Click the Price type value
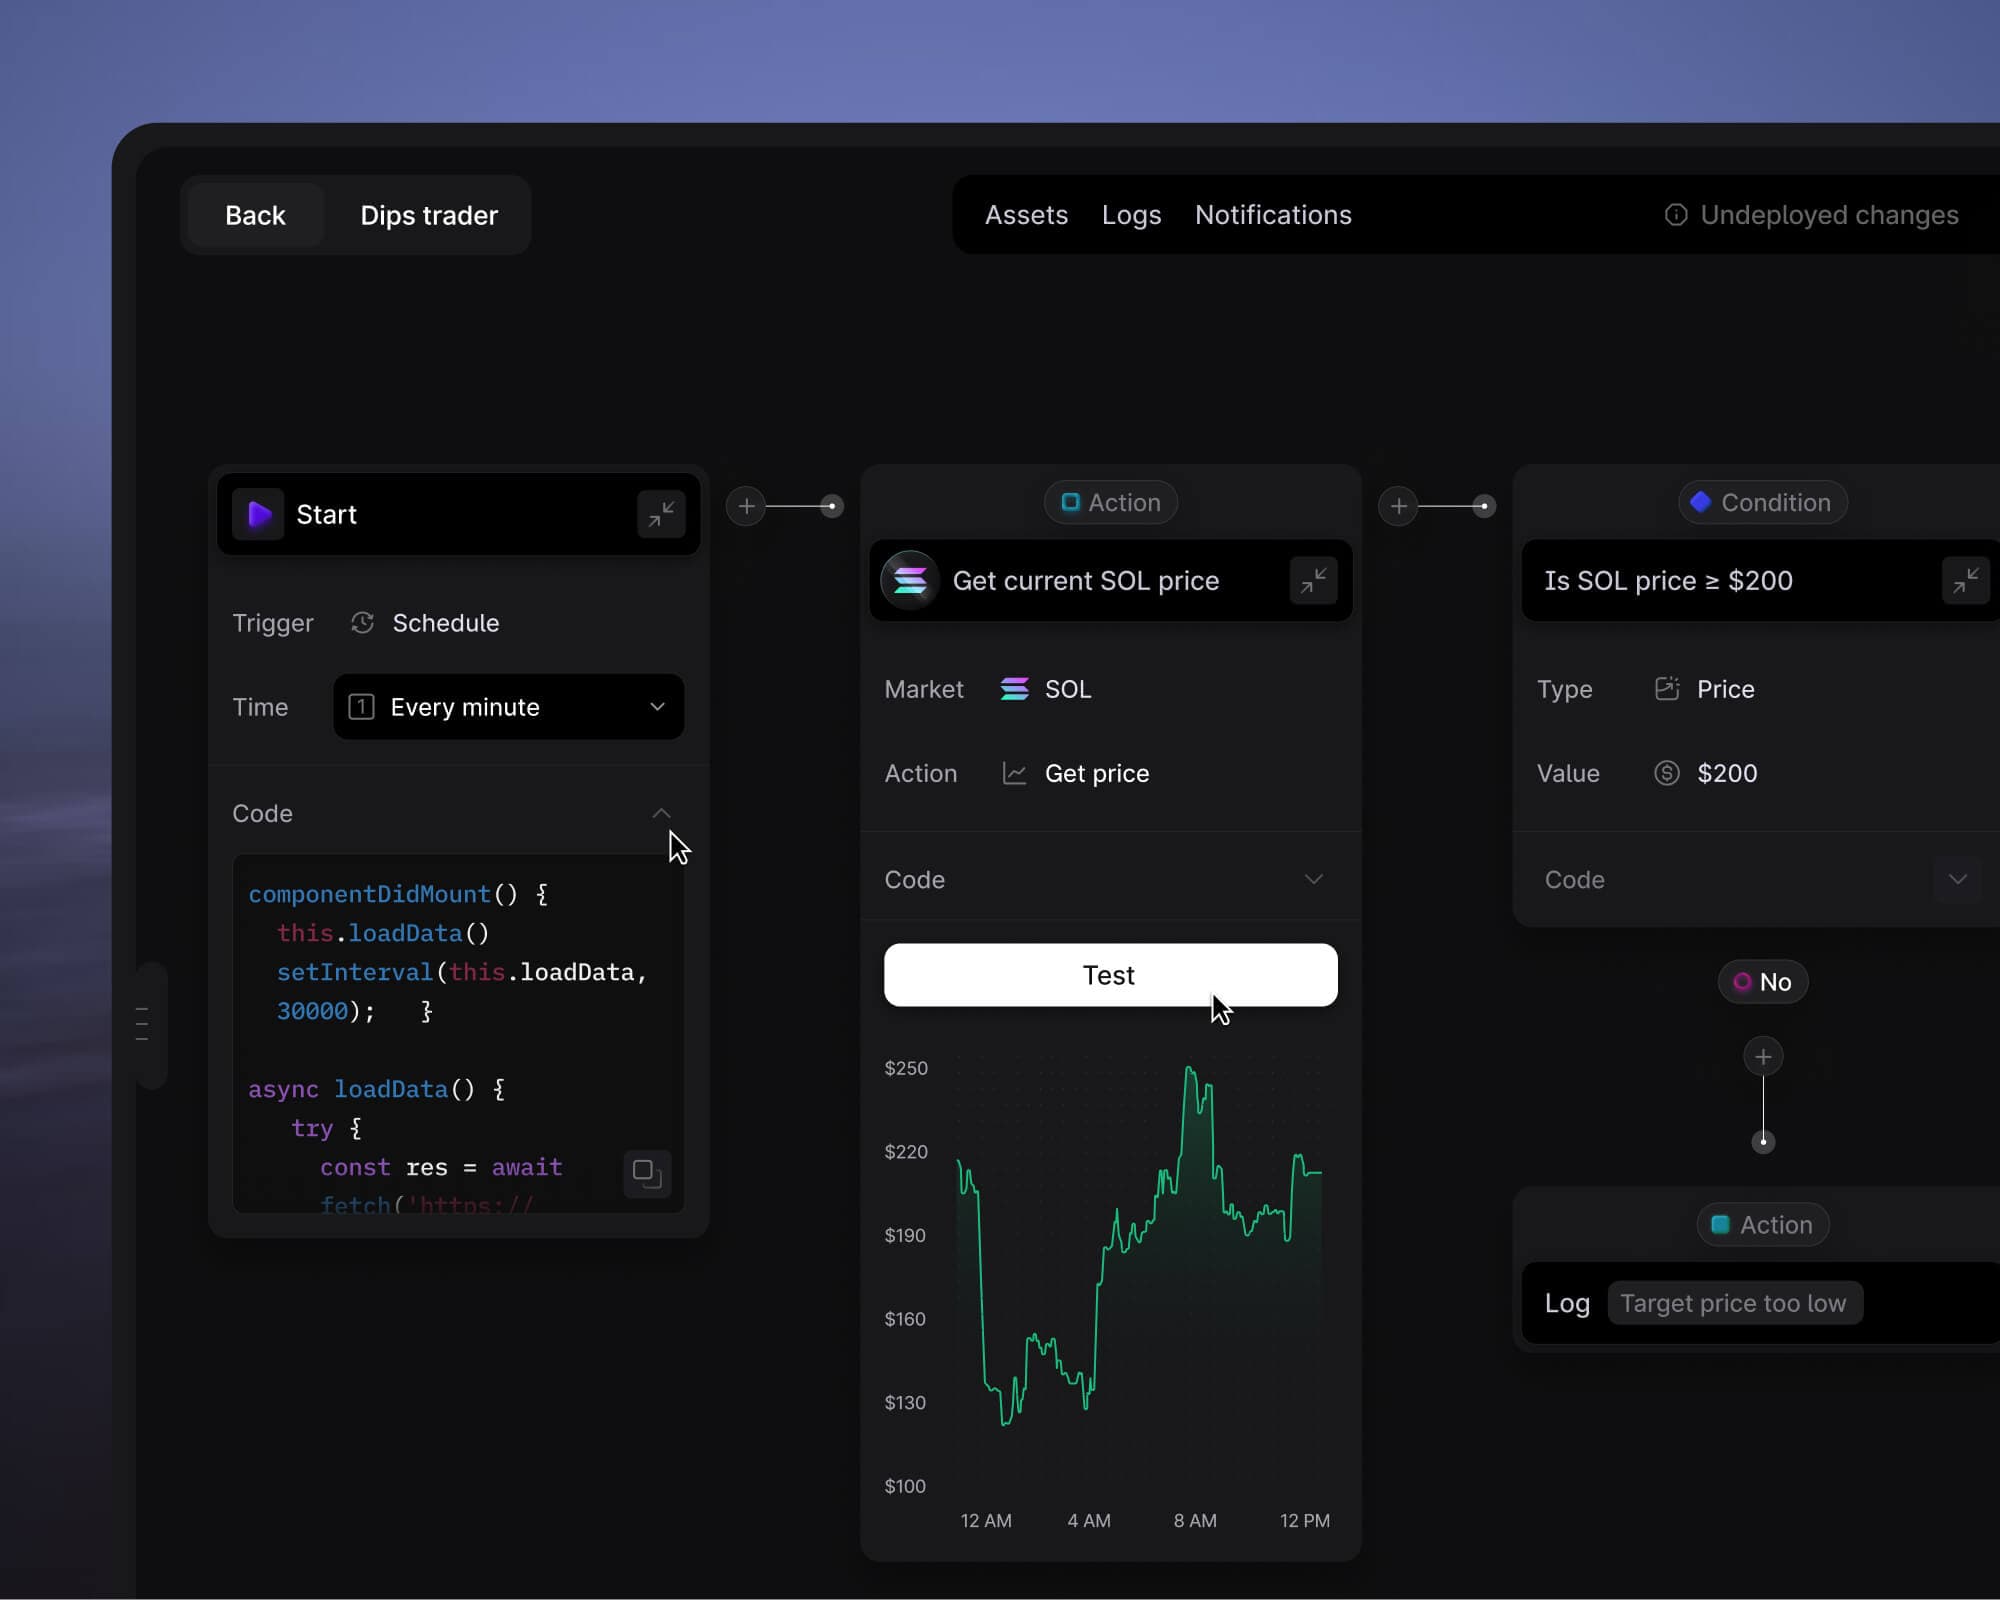 [x=1725, y=689]
